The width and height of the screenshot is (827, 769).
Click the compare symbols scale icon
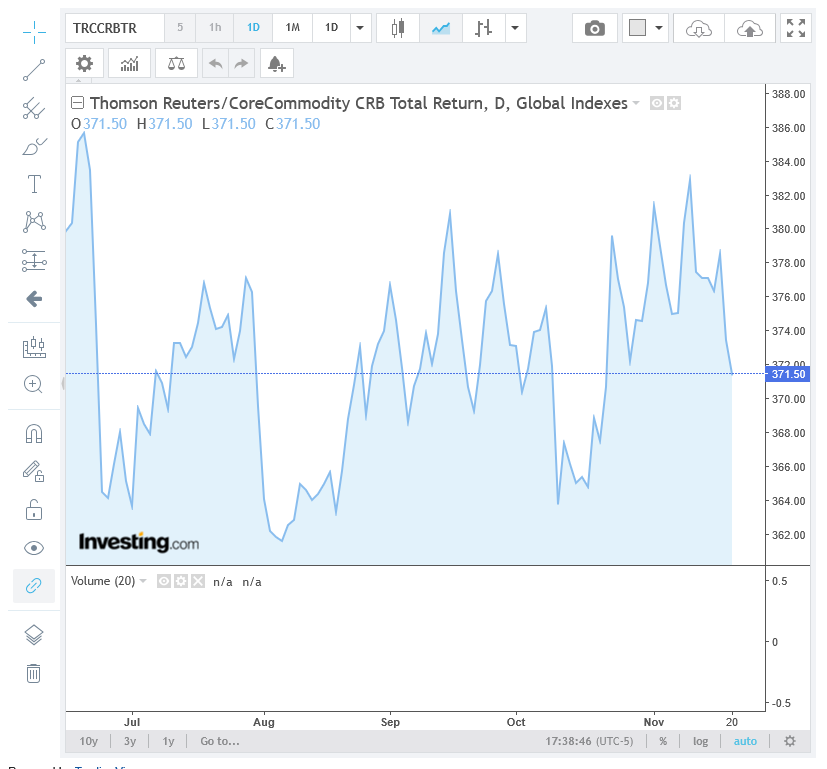(x=177, y=64)
